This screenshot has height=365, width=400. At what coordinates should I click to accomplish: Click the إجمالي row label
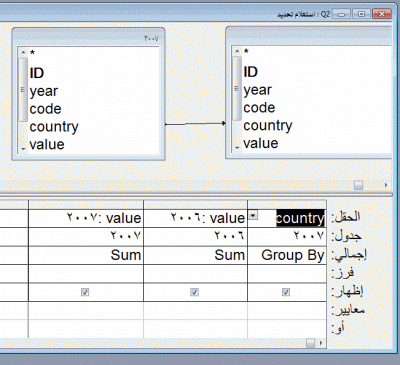click(x=349, y=255)
